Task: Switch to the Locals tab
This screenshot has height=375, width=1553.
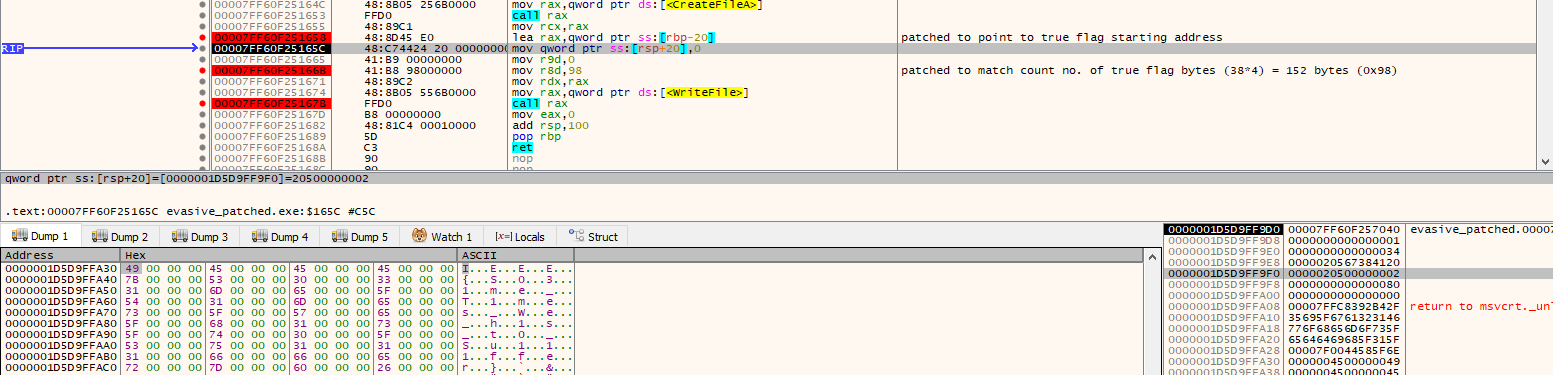Action: [x=520, y=237]
